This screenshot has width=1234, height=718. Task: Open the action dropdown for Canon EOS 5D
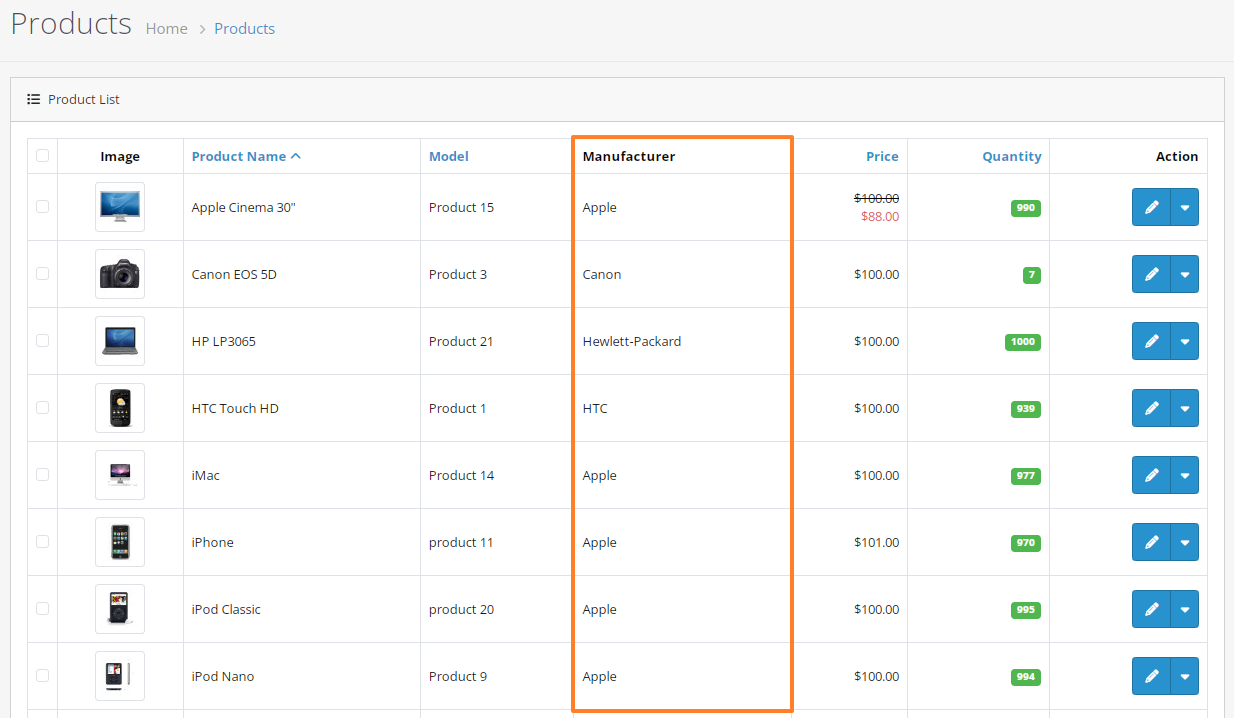pos(1185,274)
